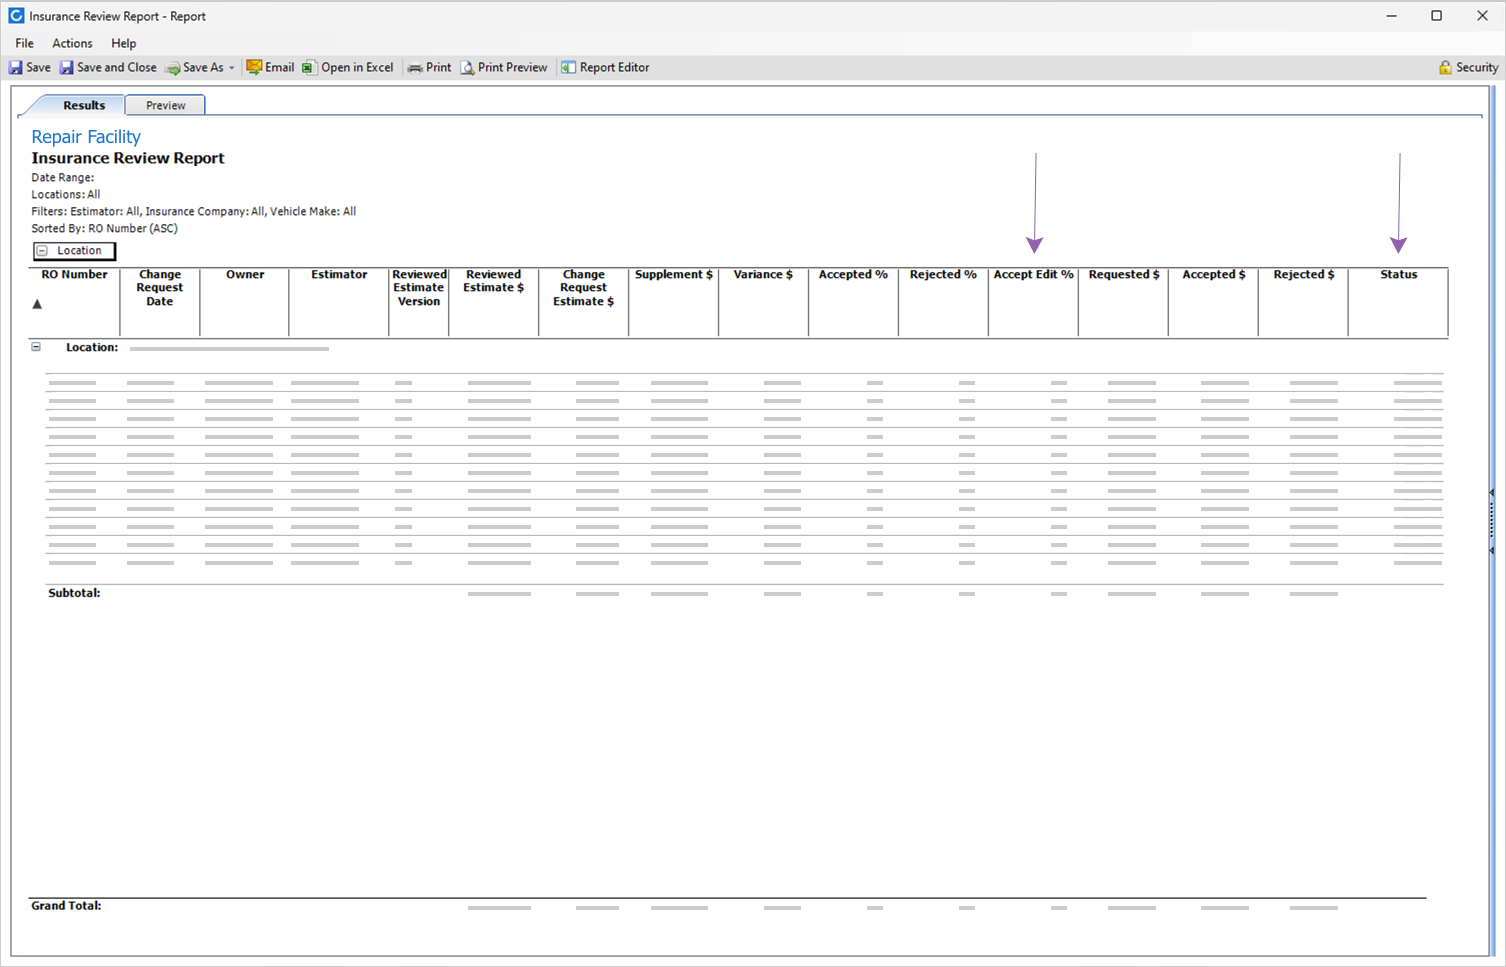Click the Subtotal row label
Image resolution: width=1506 pixels, height=967 pixels.
[74, 593]
